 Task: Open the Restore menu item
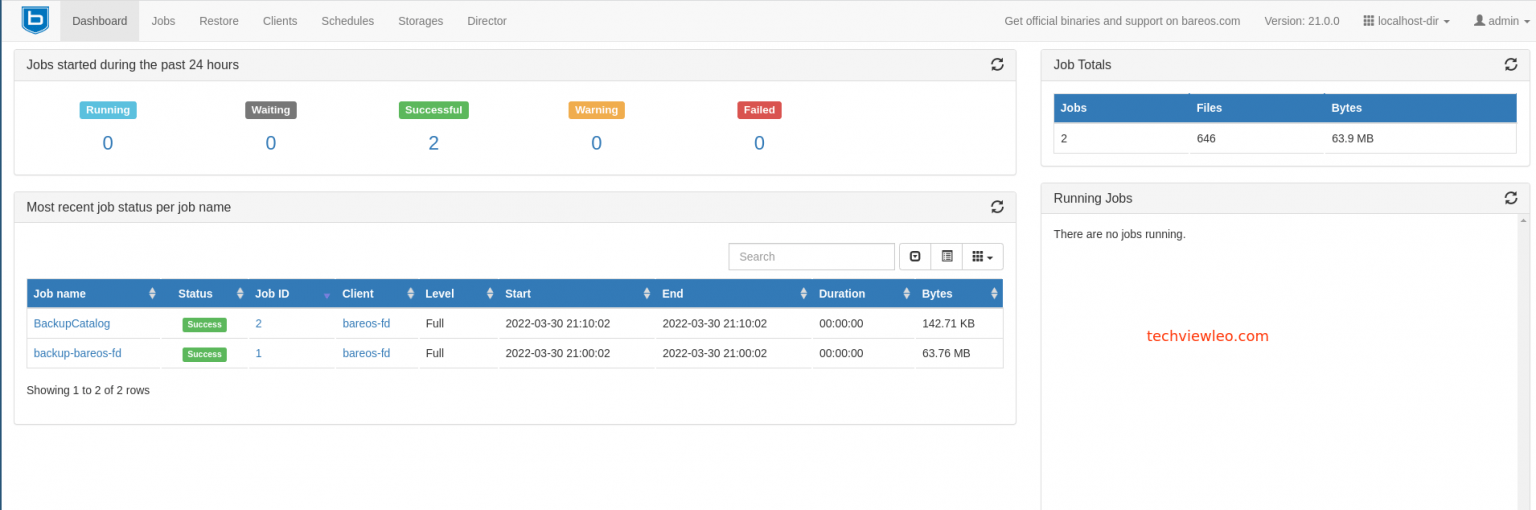tap(219, 21)
